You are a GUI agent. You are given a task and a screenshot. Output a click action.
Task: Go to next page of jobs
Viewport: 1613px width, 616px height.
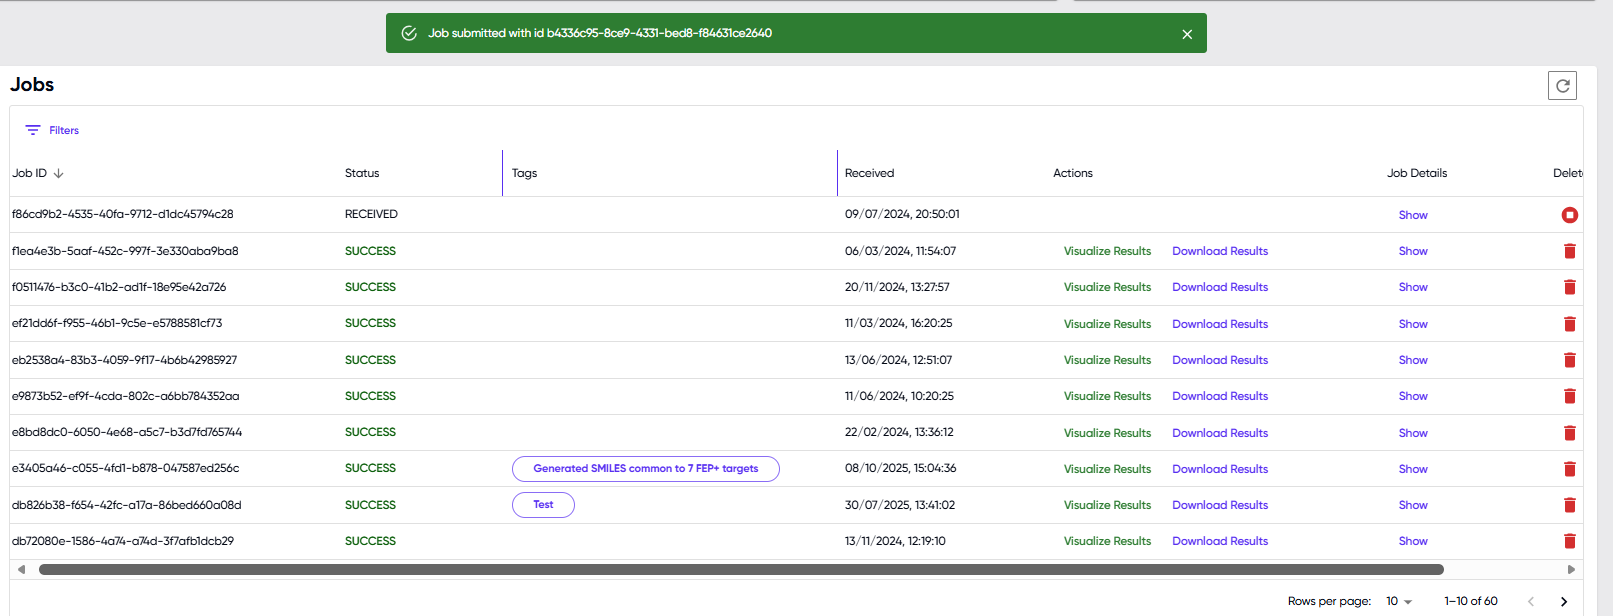pyautogui.click(x=1564, y=601)
